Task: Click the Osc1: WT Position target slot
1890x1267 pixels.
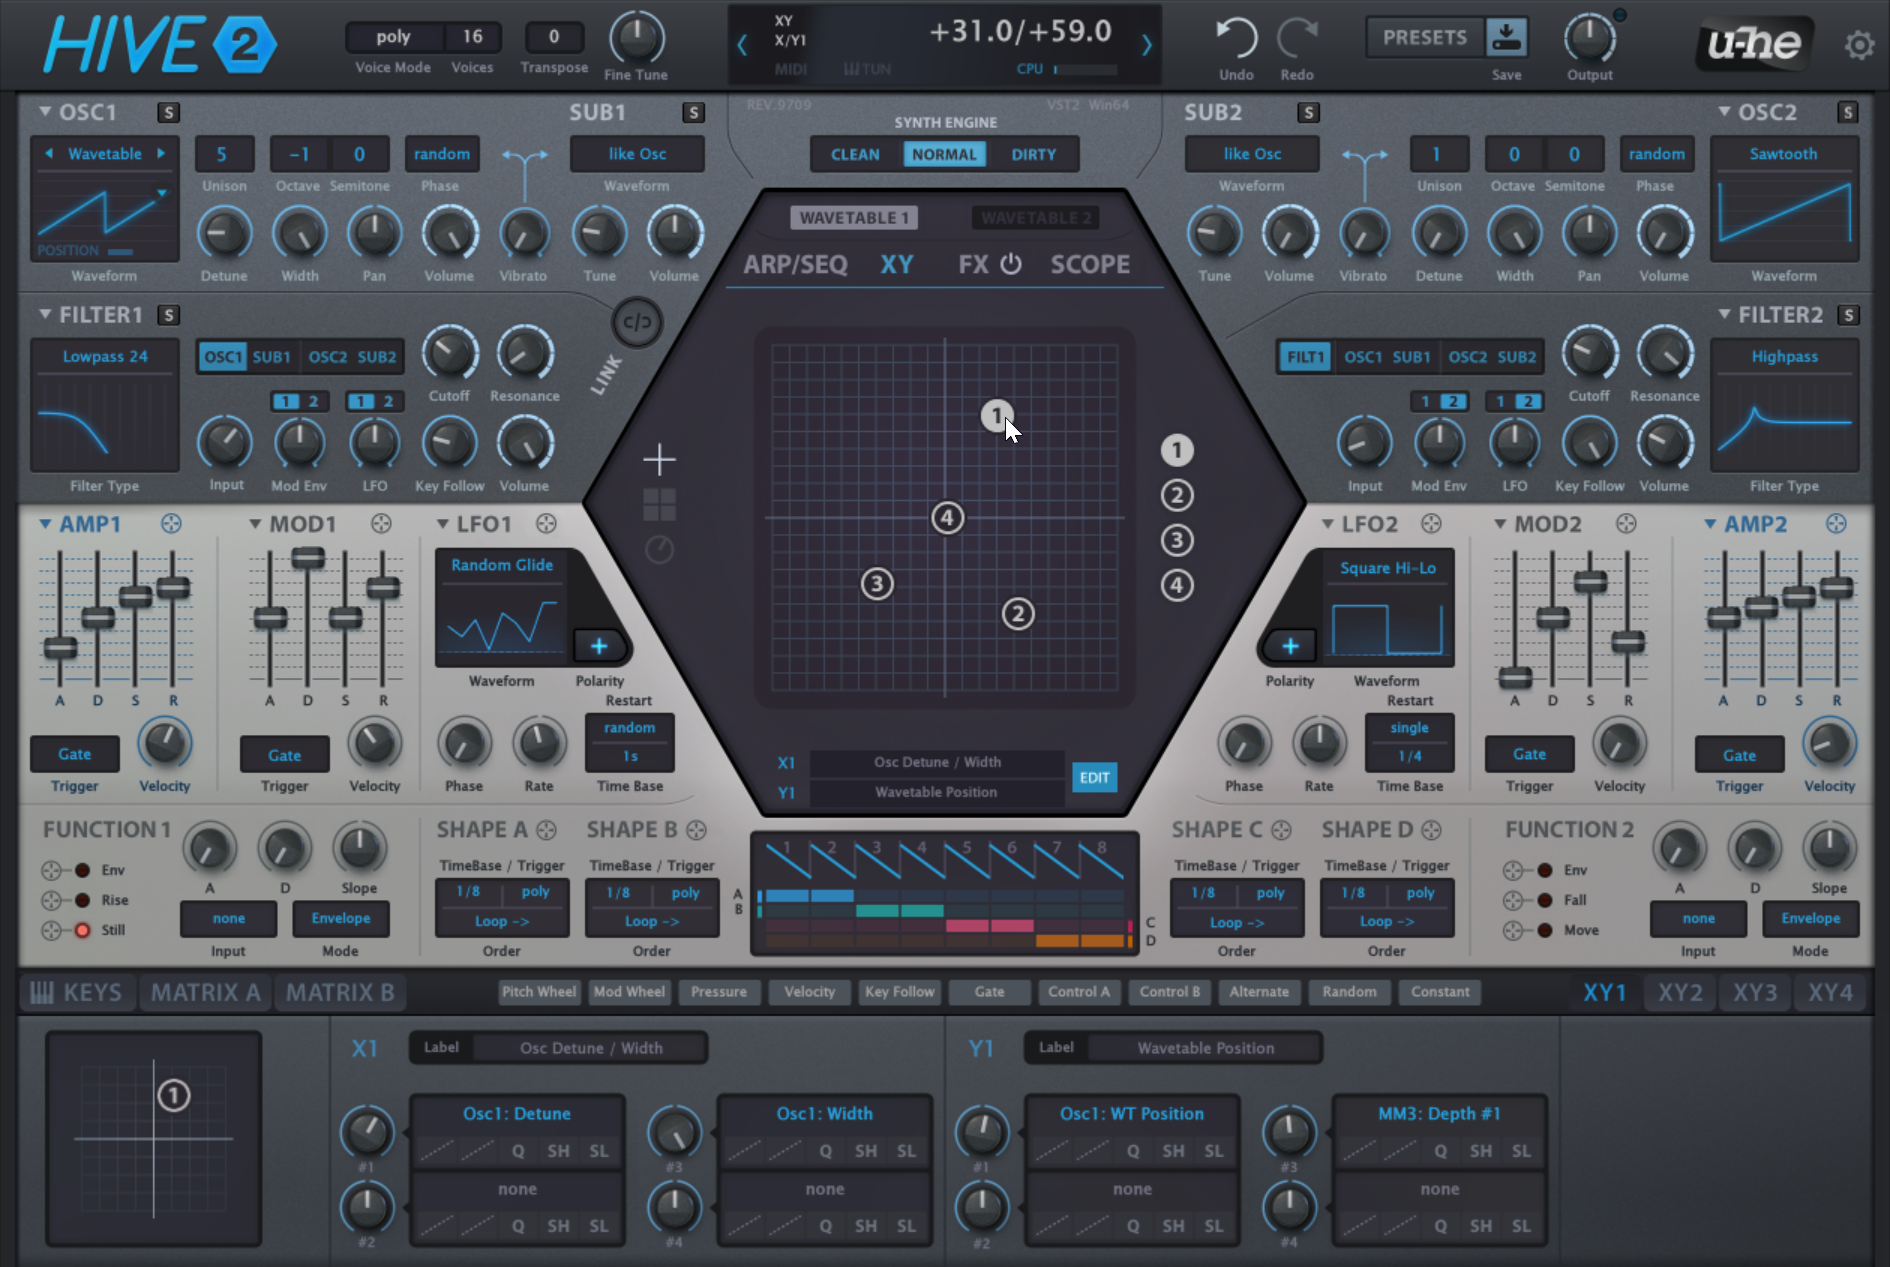Action: click(1131, 1114)
